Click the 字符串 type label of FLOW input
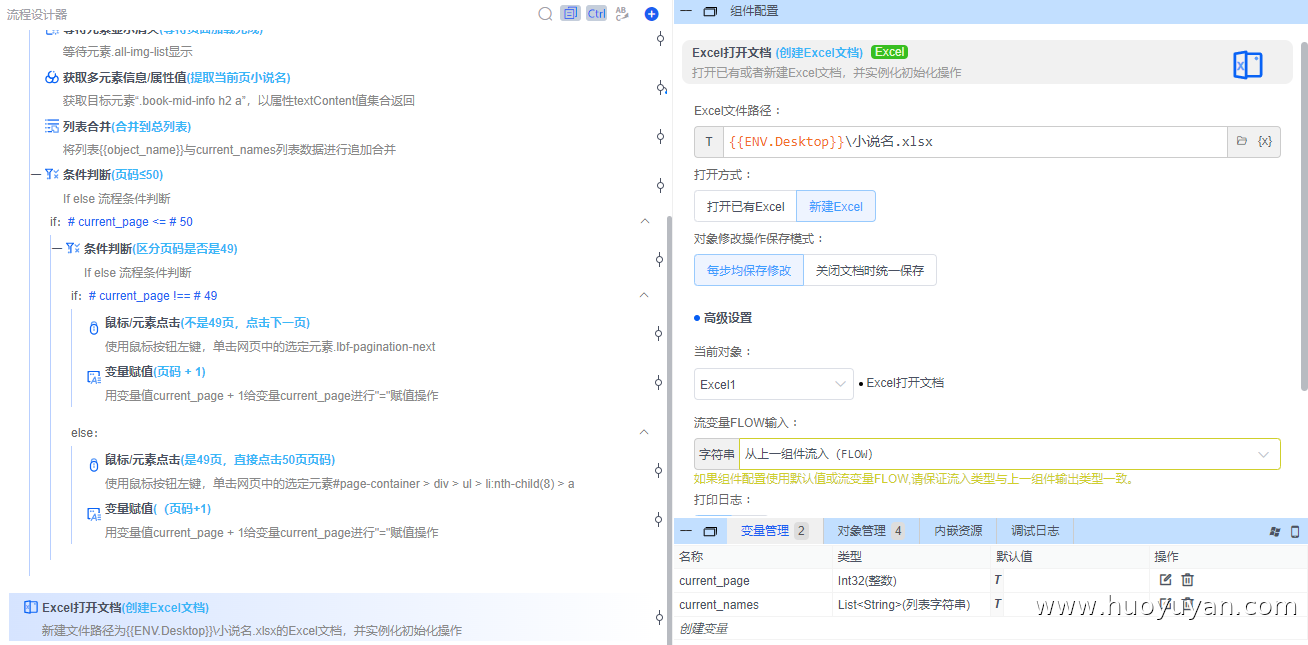 717,454
